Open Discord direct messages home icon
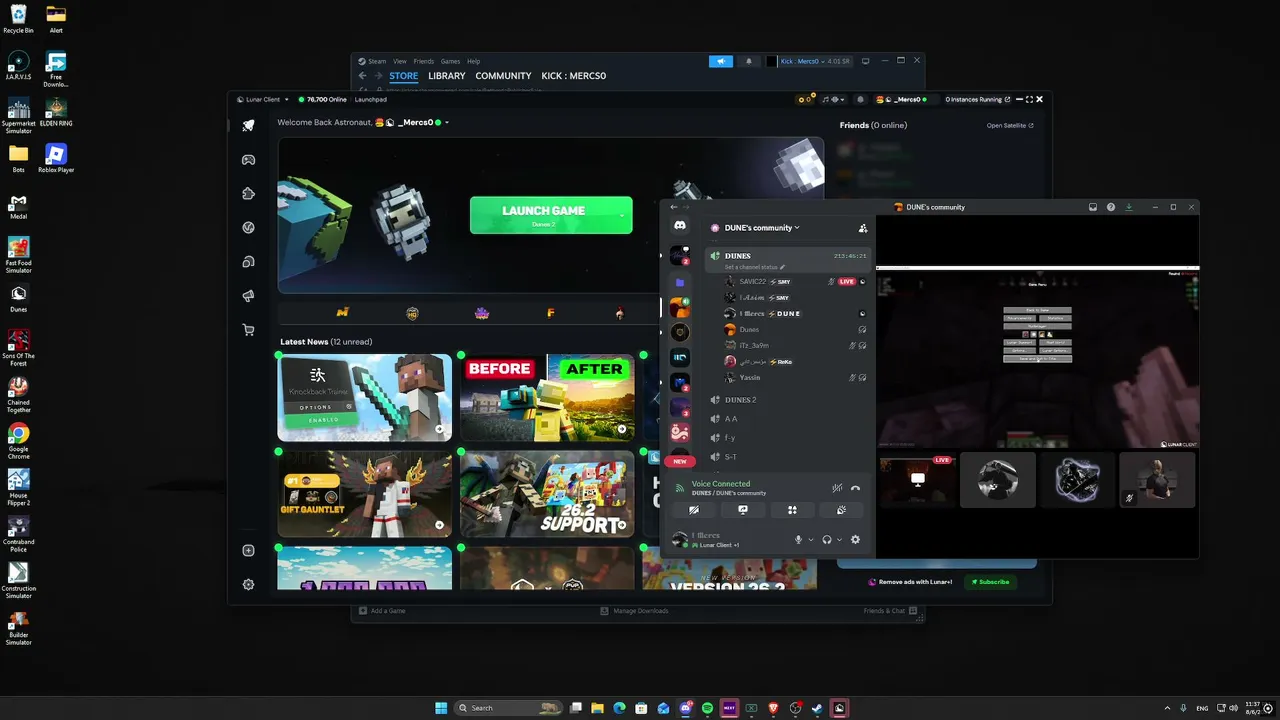Screen dimensions: 1280x720 pyautogui.click(x=680, y=227)
